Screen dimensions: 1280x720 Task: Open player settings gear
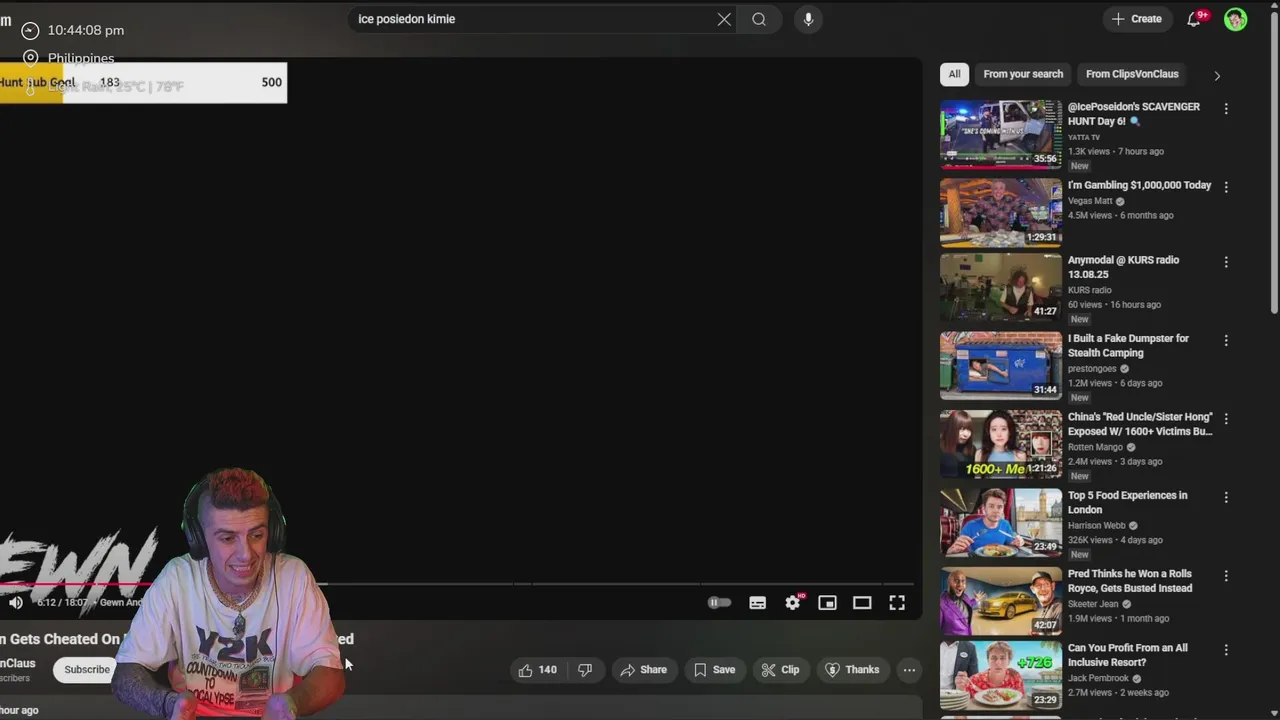pyautogui.click(x=793, y=602)
